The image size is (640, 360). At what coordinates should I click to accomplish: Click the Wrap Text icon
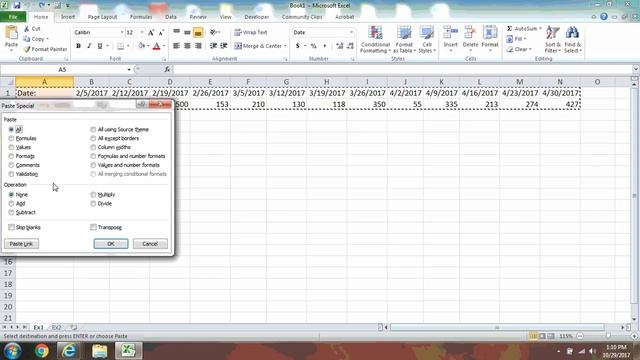tap(238, 32)
